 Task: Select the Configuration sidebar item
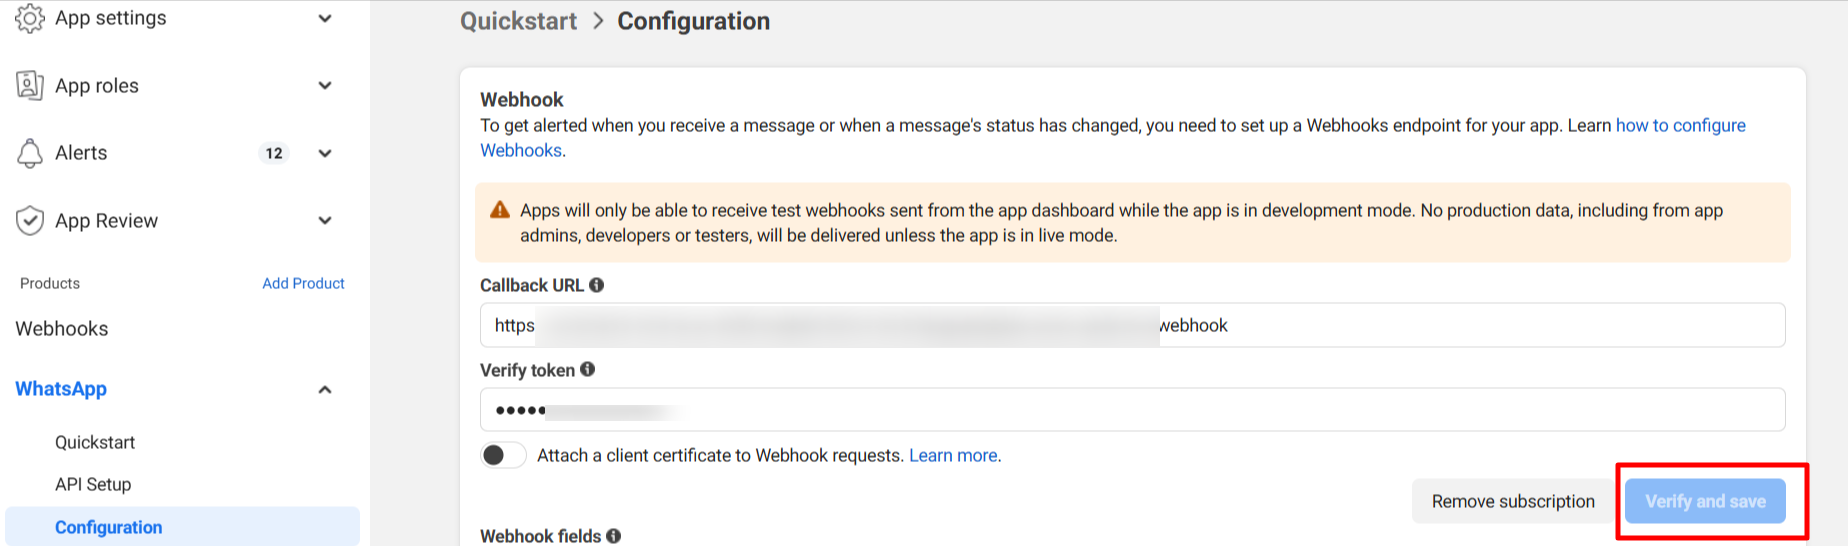coord(182,527)
